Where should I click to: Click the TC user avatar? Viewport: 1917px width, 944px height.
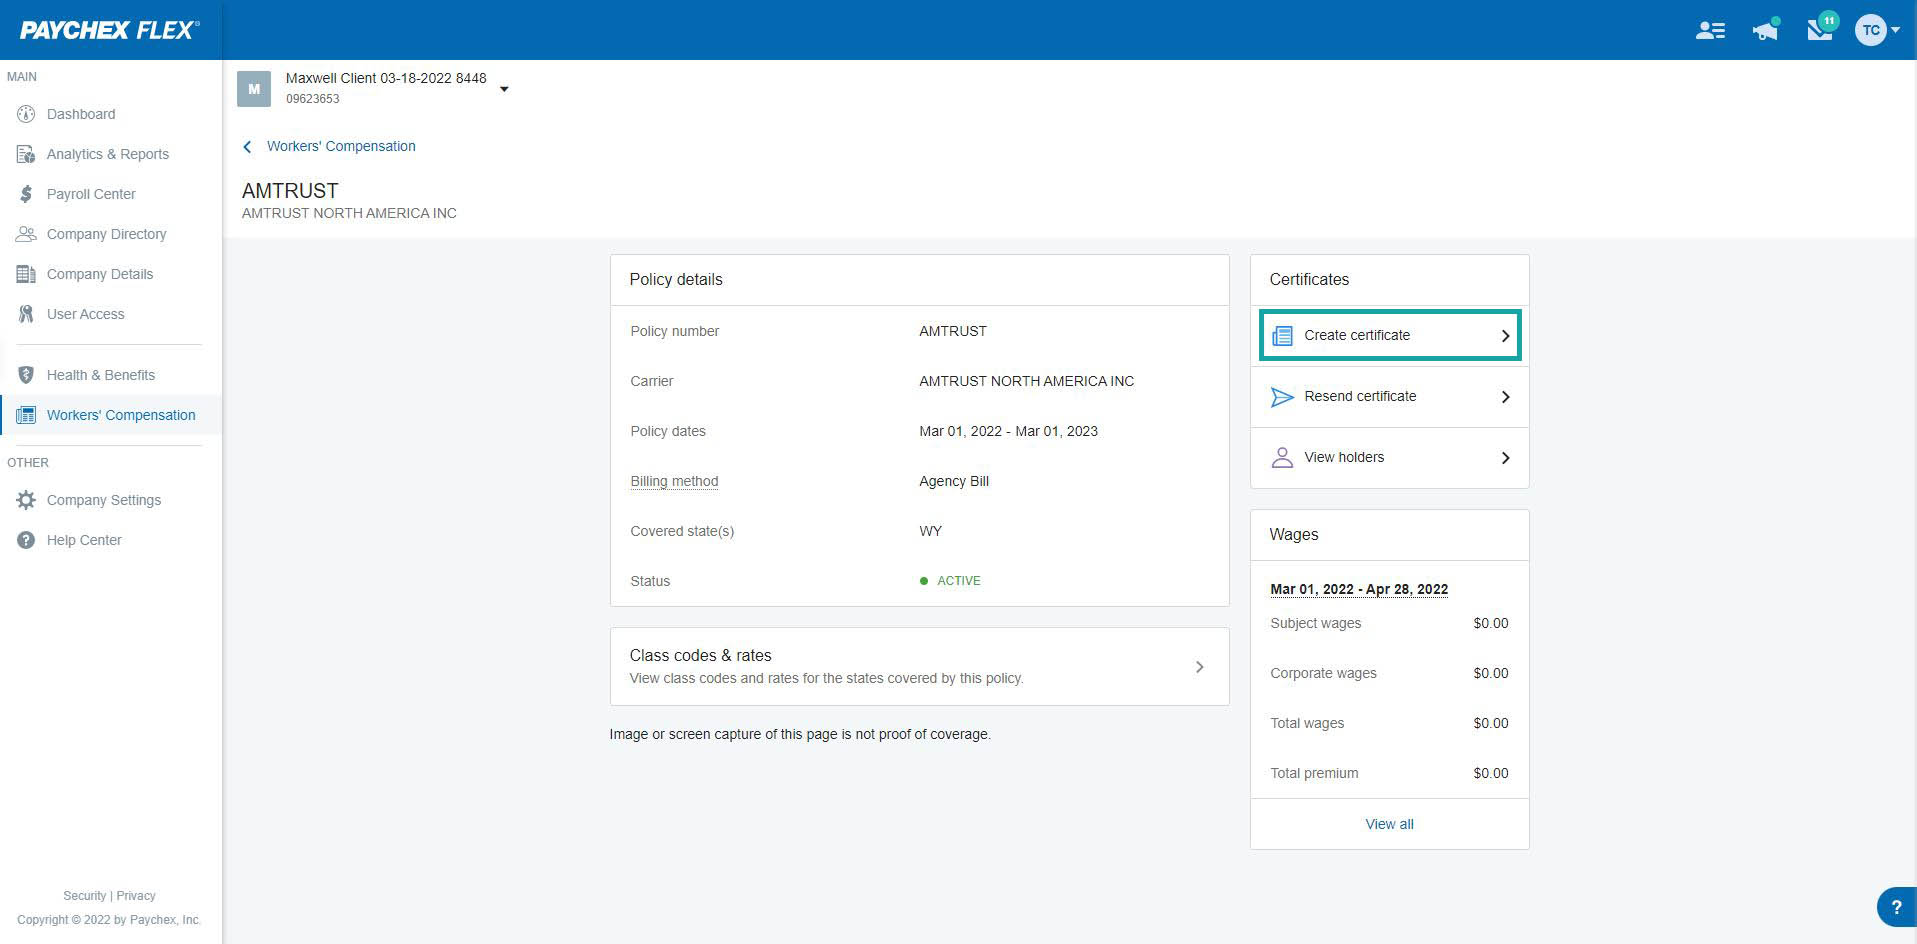coord(1870,30)
